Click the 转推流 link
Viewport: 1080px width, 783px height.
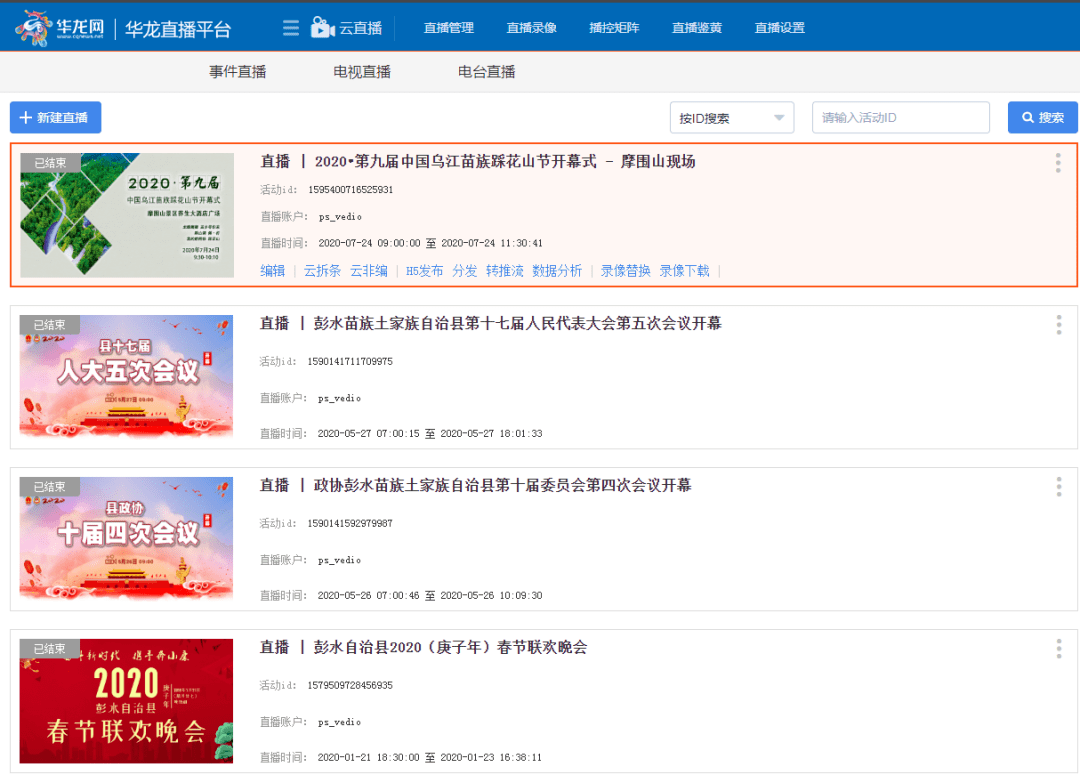[x=504, y=271]
